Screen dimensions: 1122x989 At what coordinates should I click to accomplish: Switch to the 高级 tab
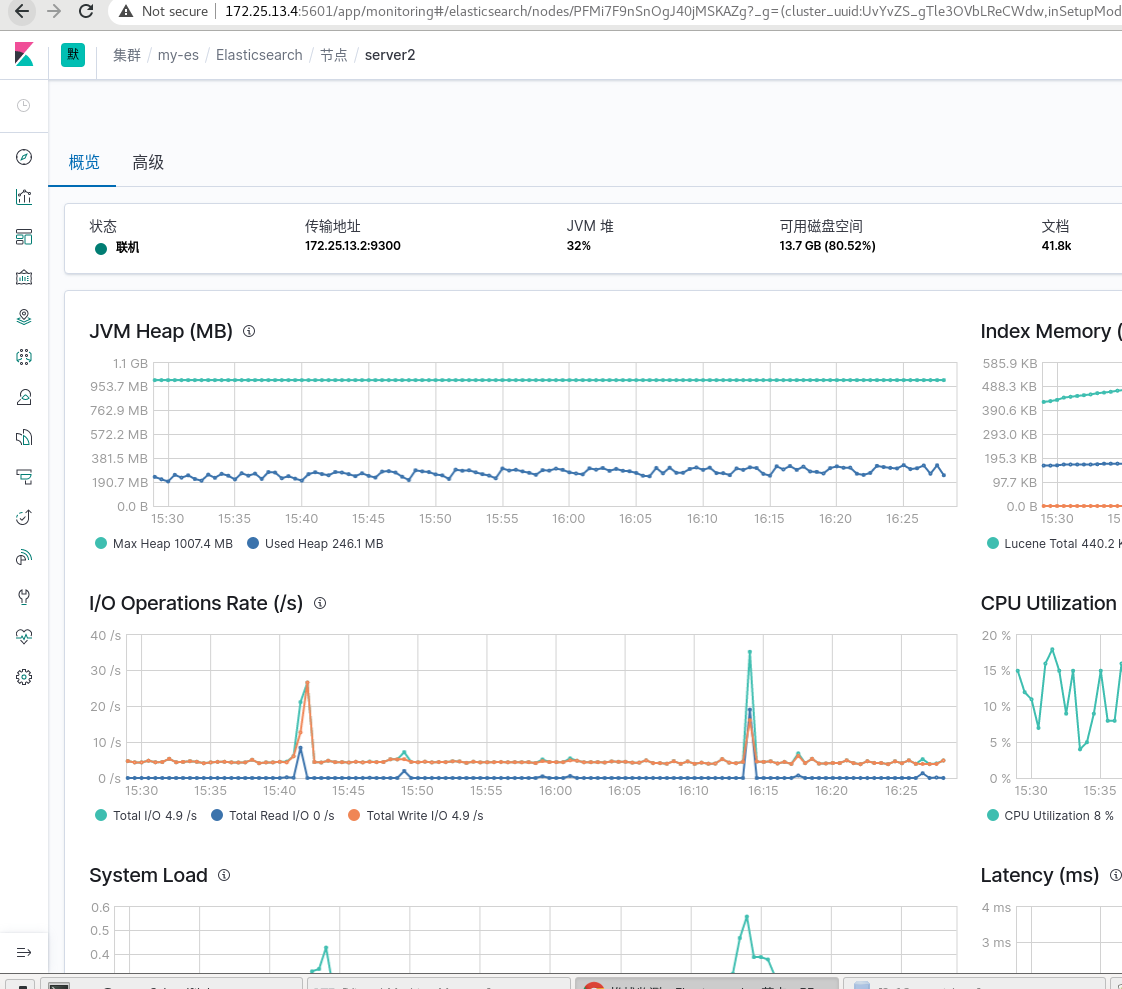coord(148,163)
